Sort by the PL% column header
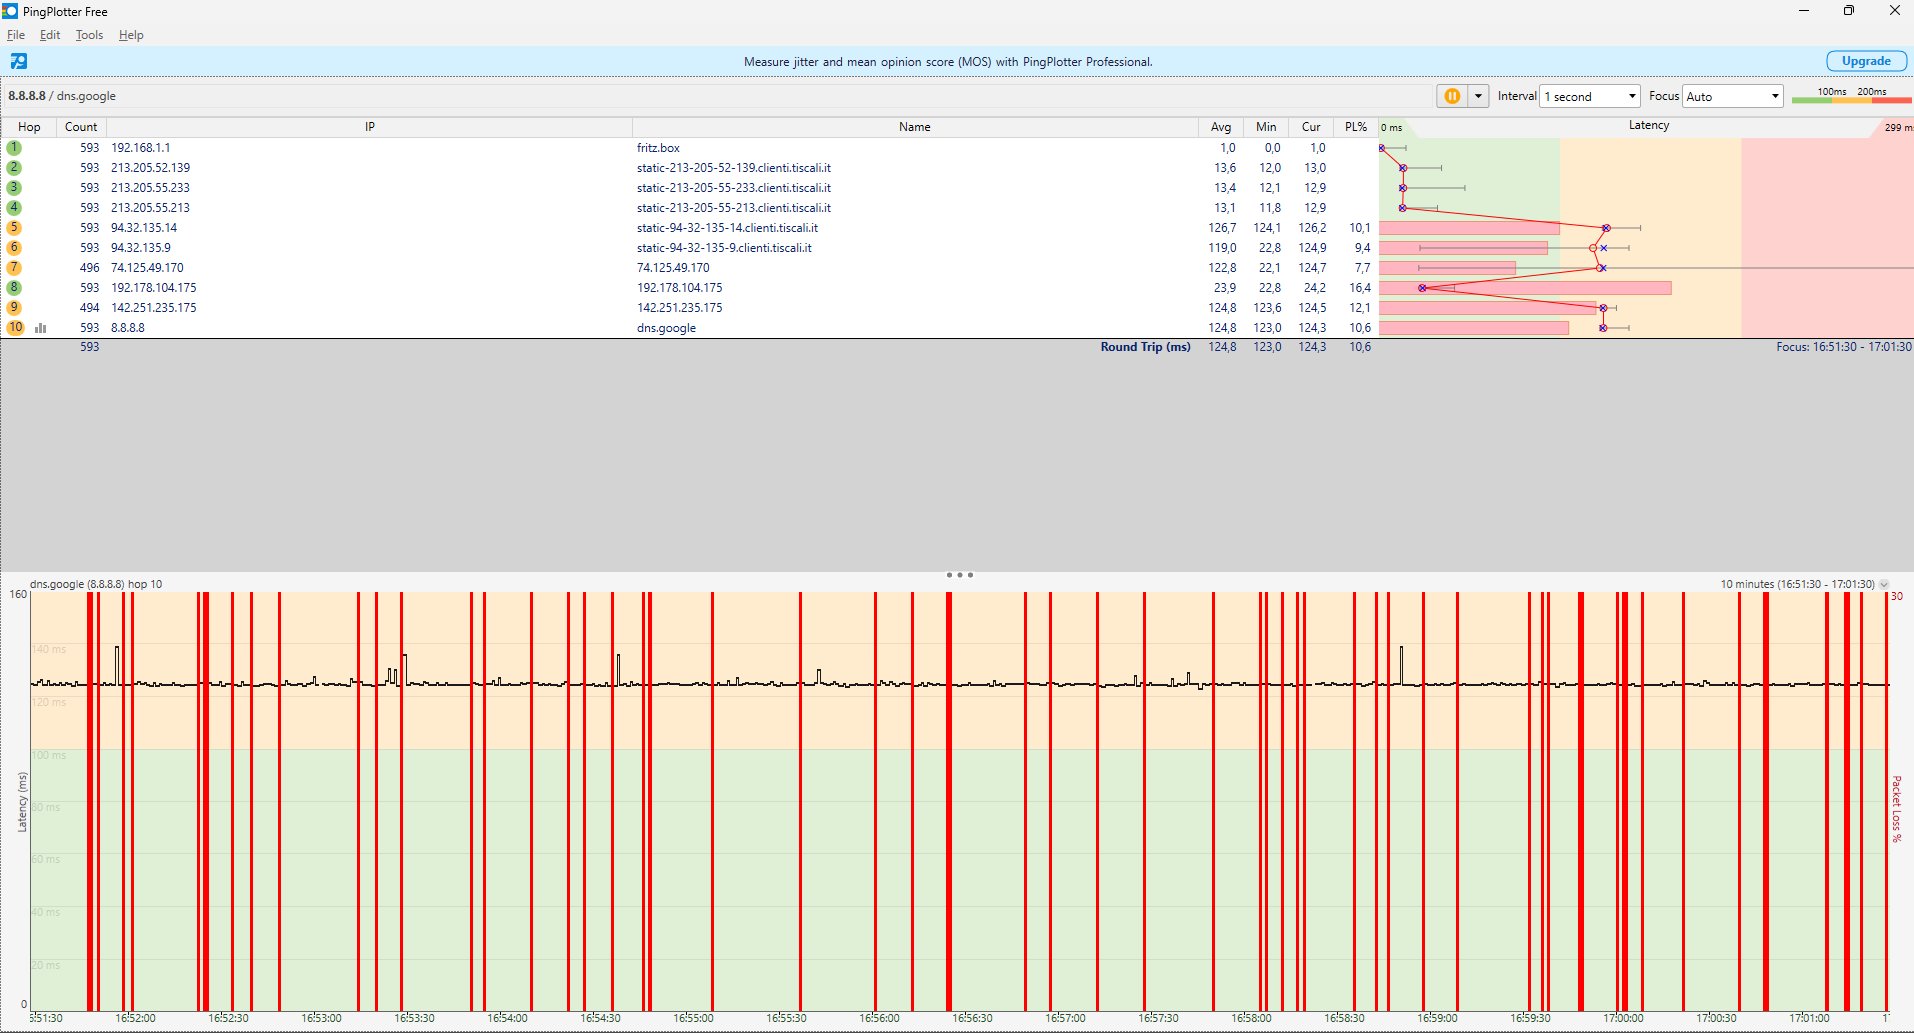Image resolution: width=1914 pixels, height=1033 pixels. coord(1355,127)
